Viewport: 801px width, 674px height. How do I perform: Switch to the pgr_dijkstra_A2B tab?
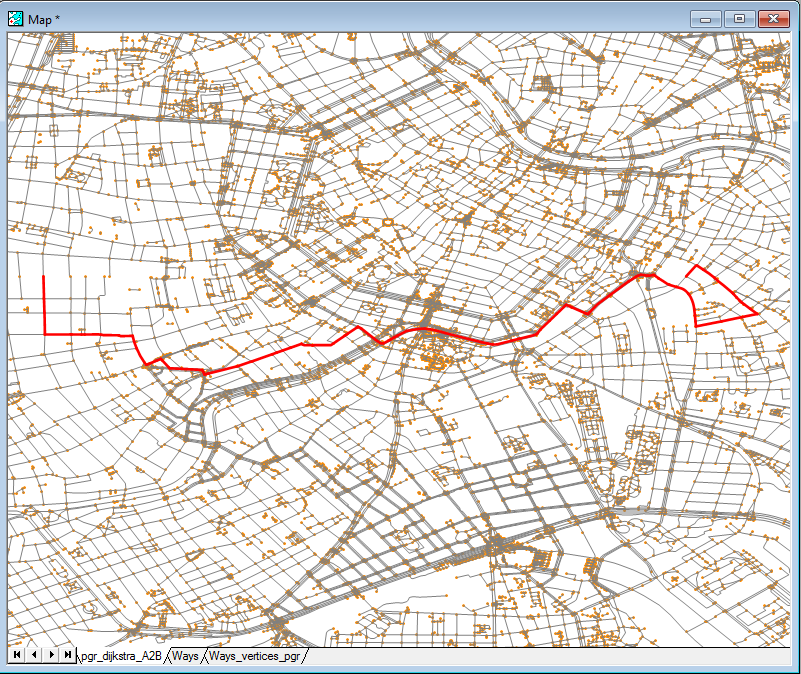122,656
